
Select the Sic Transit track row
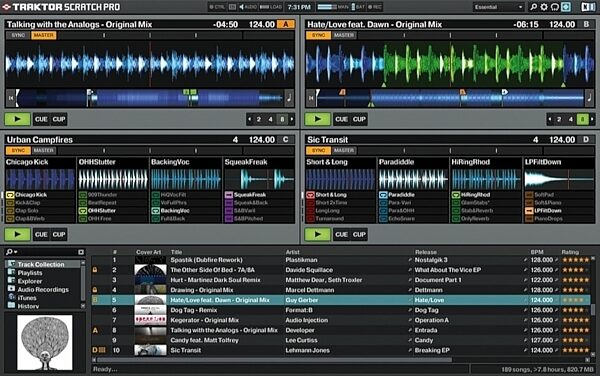click(x=341, y=350)
